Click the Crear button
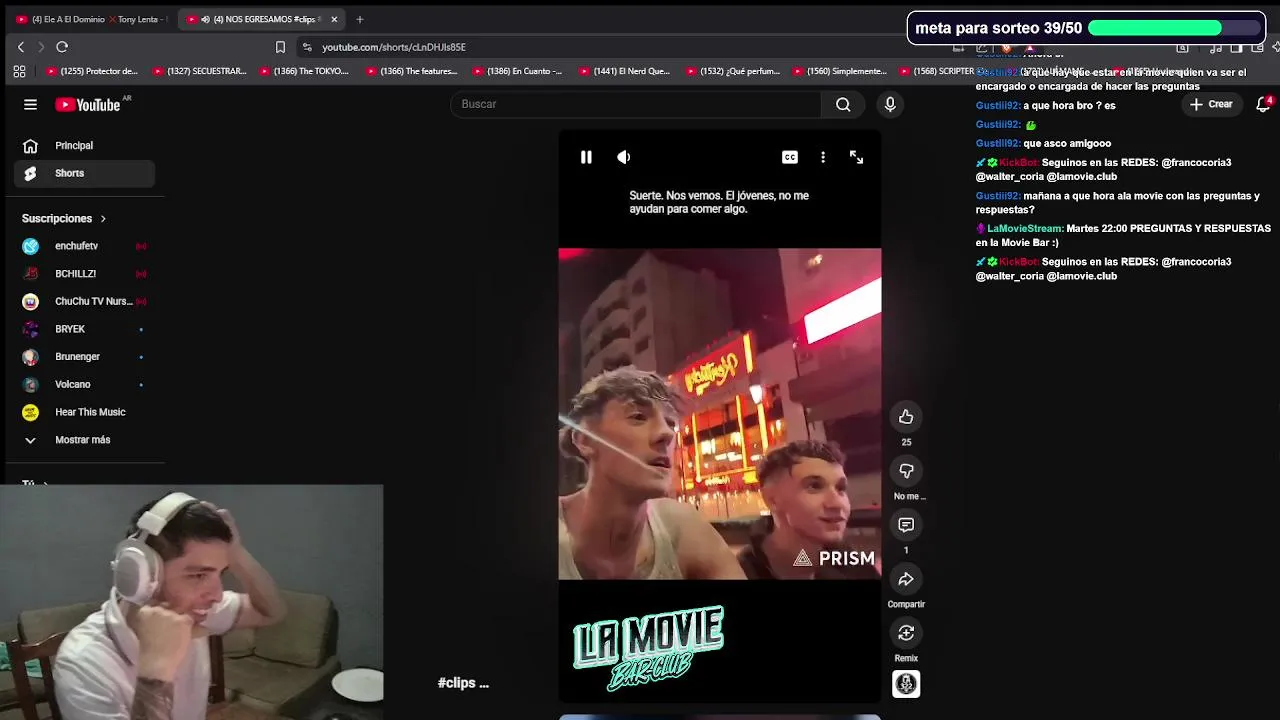The image size is (1280, 720). coord(1211,104)
